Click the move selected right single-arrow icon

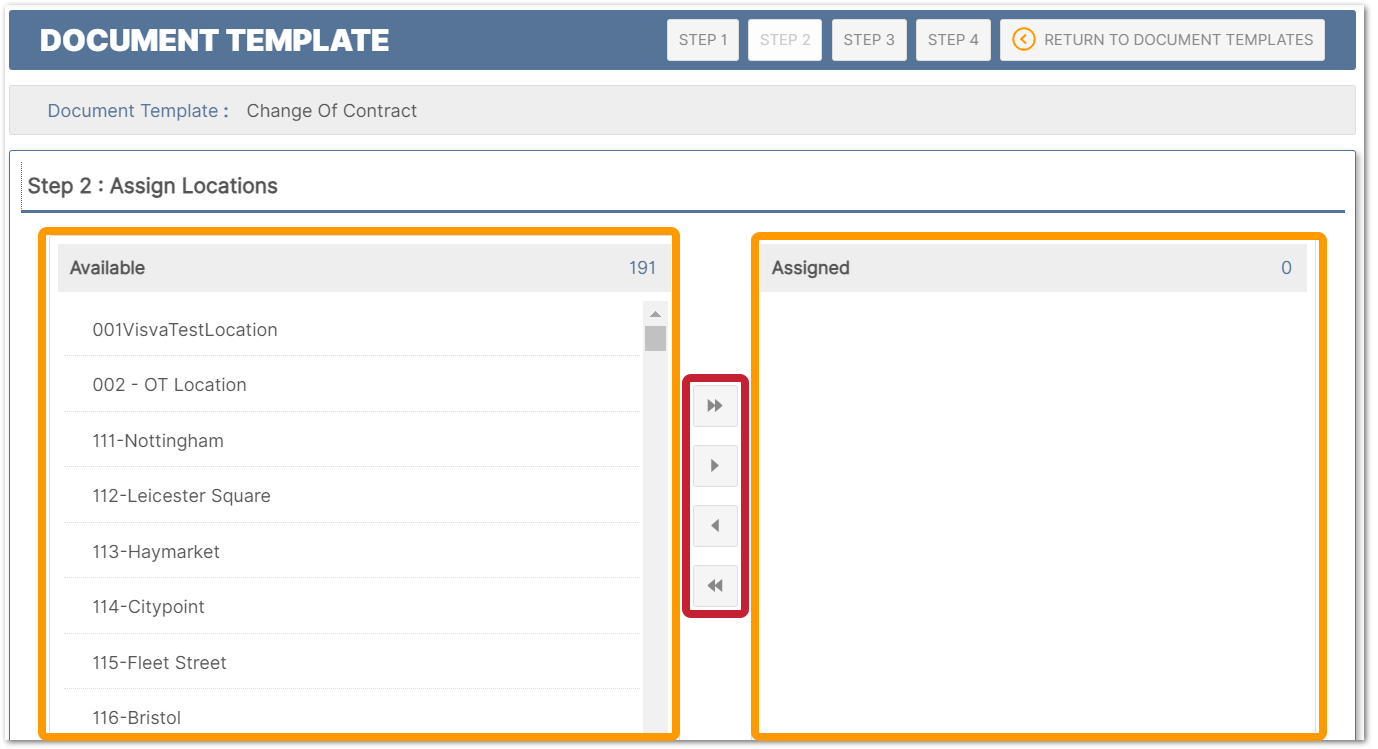click(715, 466)
